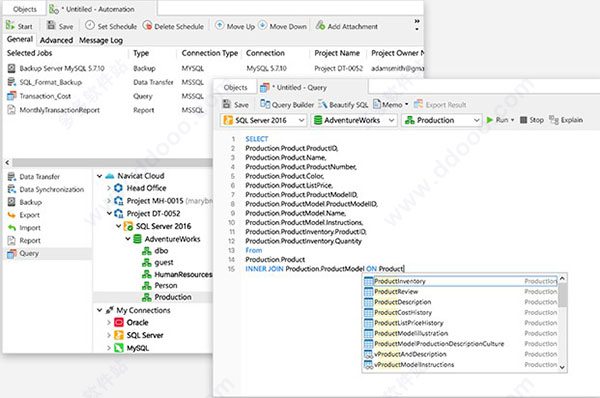Expand Project MH-0015 node
Screen dimensions: 600x398
[109, 201]
